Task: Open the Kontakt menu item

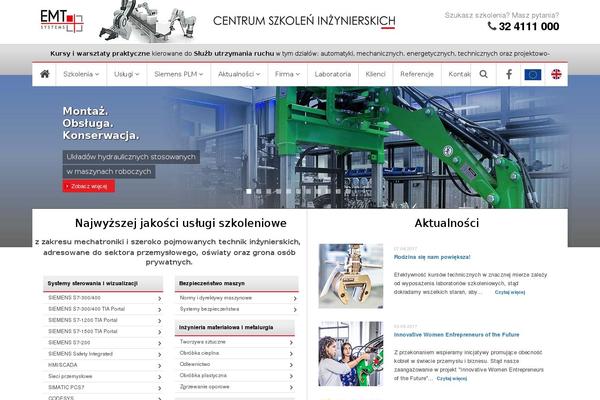Action: pyautogui.click(x=459, y=74)
